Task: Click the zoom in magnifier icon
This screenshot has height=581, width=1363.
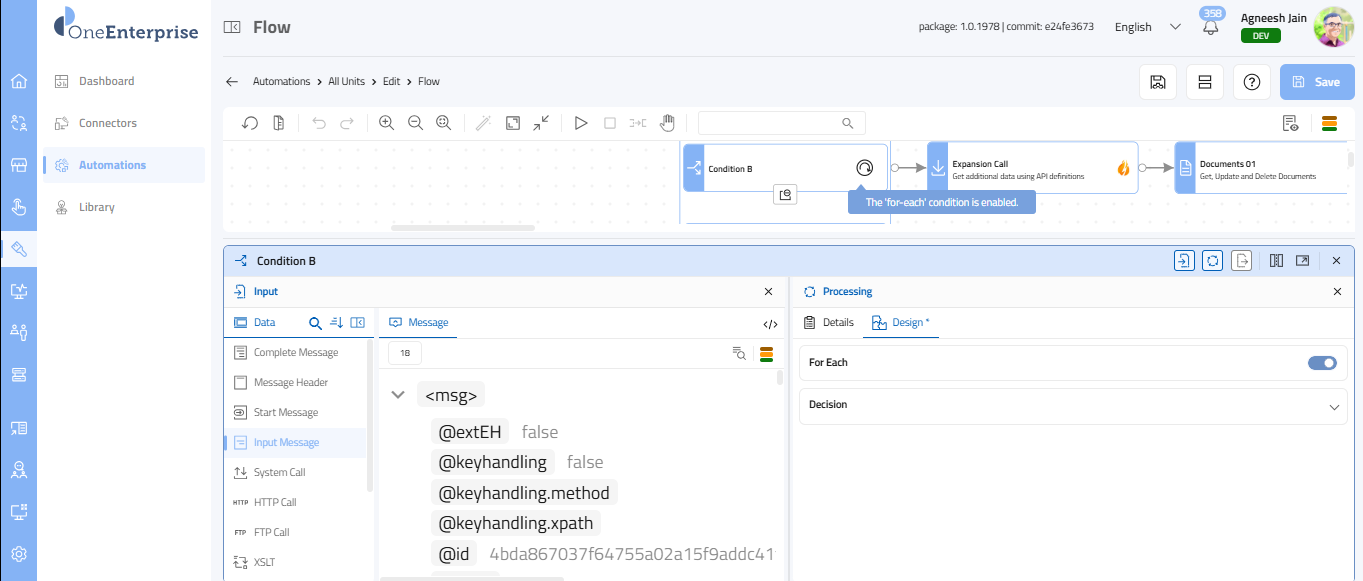Action: 386,123
